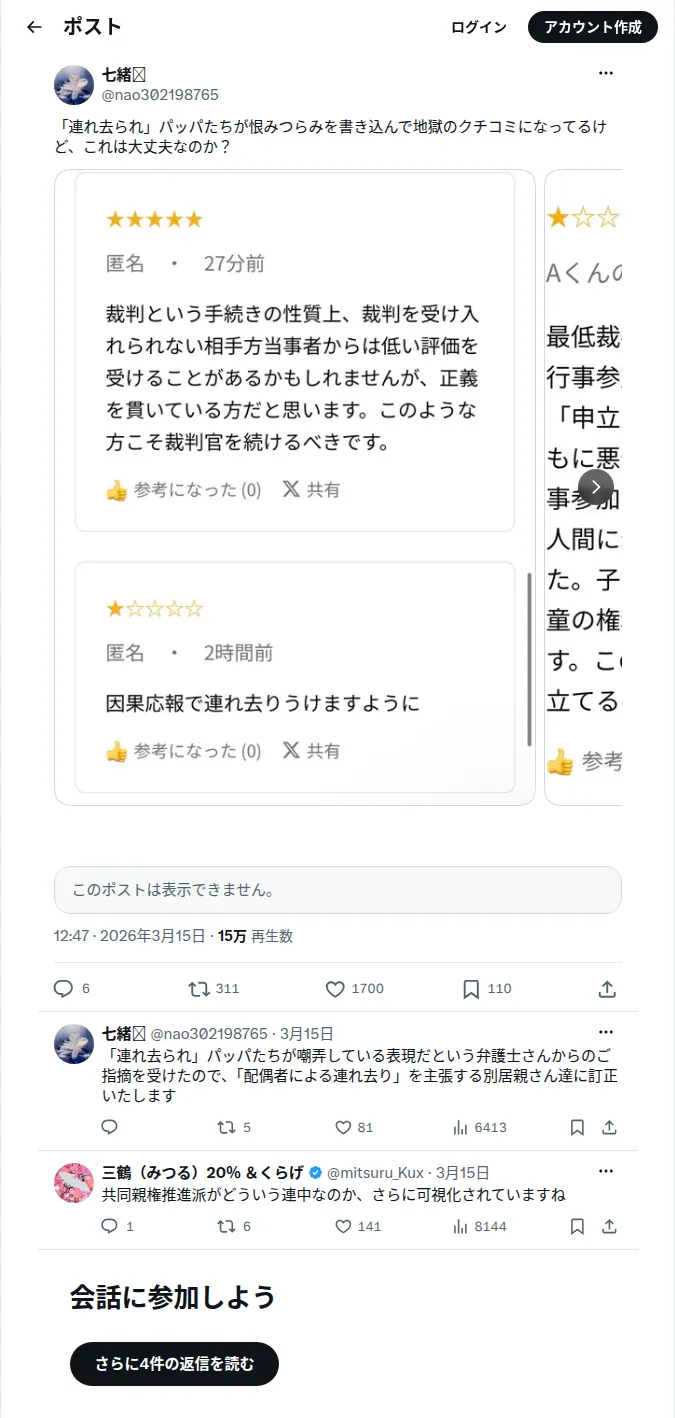Read さらに4件の返信を読む replies

click(x=174, y=1363)
